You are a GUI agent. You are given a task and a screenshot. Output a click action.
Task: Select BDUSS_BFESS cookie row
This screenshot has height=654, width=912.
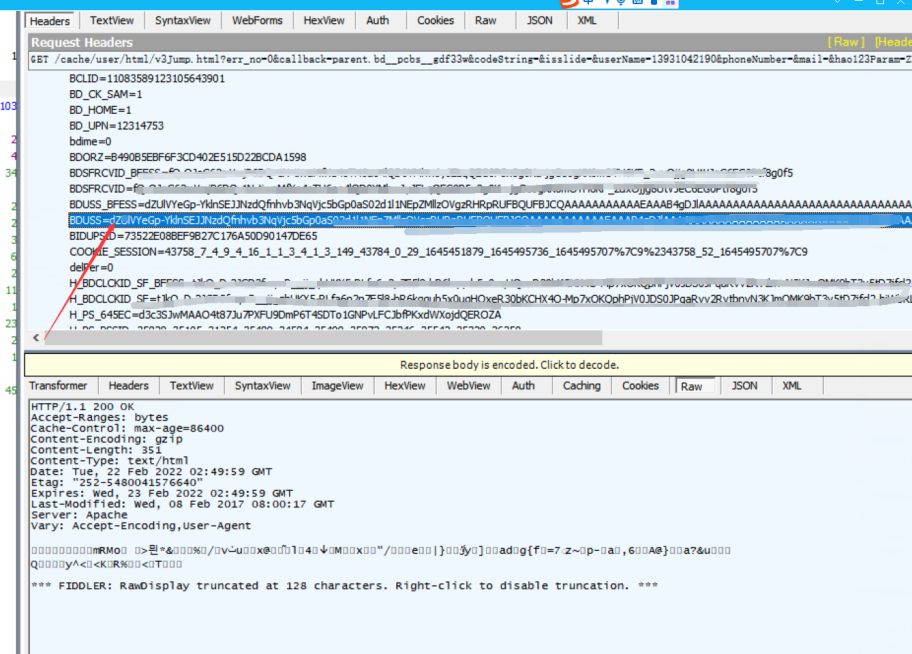[490, 204]
